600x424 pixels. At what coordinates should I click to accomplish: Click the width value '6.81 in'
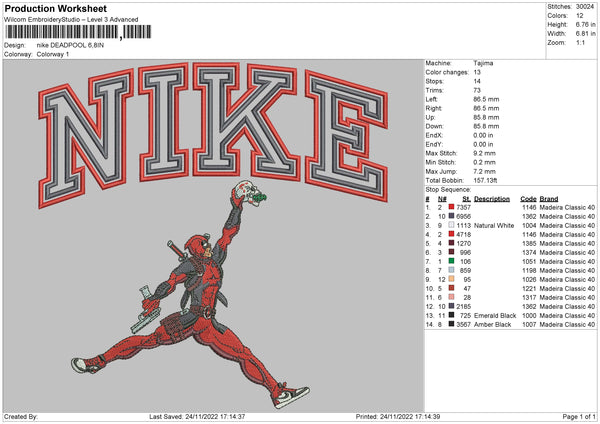click(x=585, y=34)
